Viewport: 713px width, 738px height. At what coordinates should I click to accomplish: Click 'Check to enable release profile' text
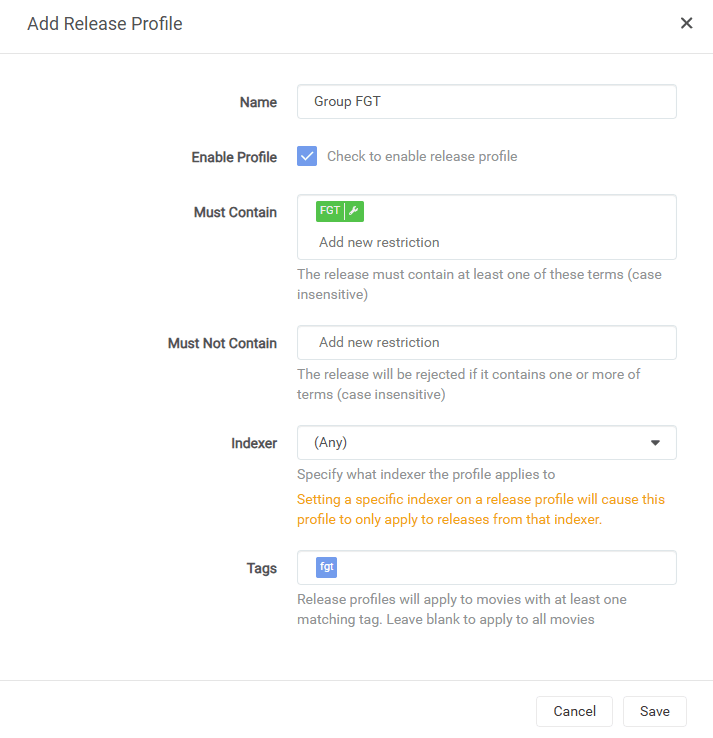tap(422, 156)
